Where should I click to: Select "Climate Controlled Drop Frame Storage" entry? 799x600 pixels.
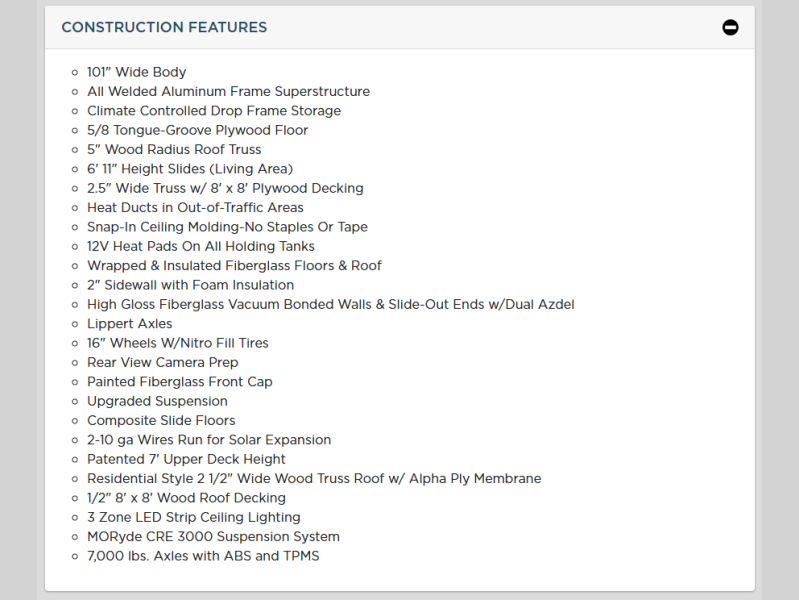(x=213, y=111)
